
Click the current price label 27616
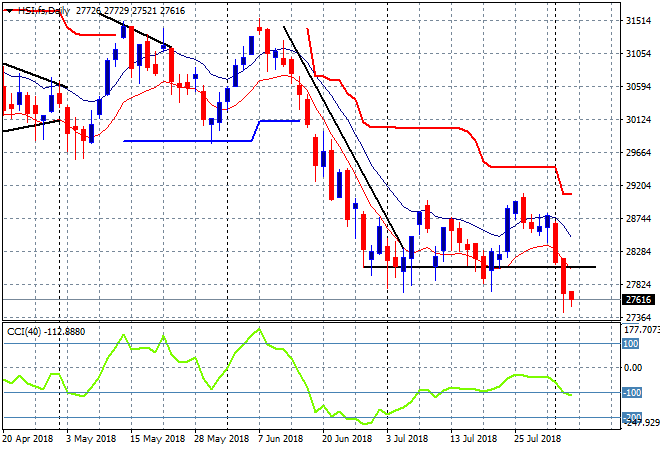pos(638,300)
